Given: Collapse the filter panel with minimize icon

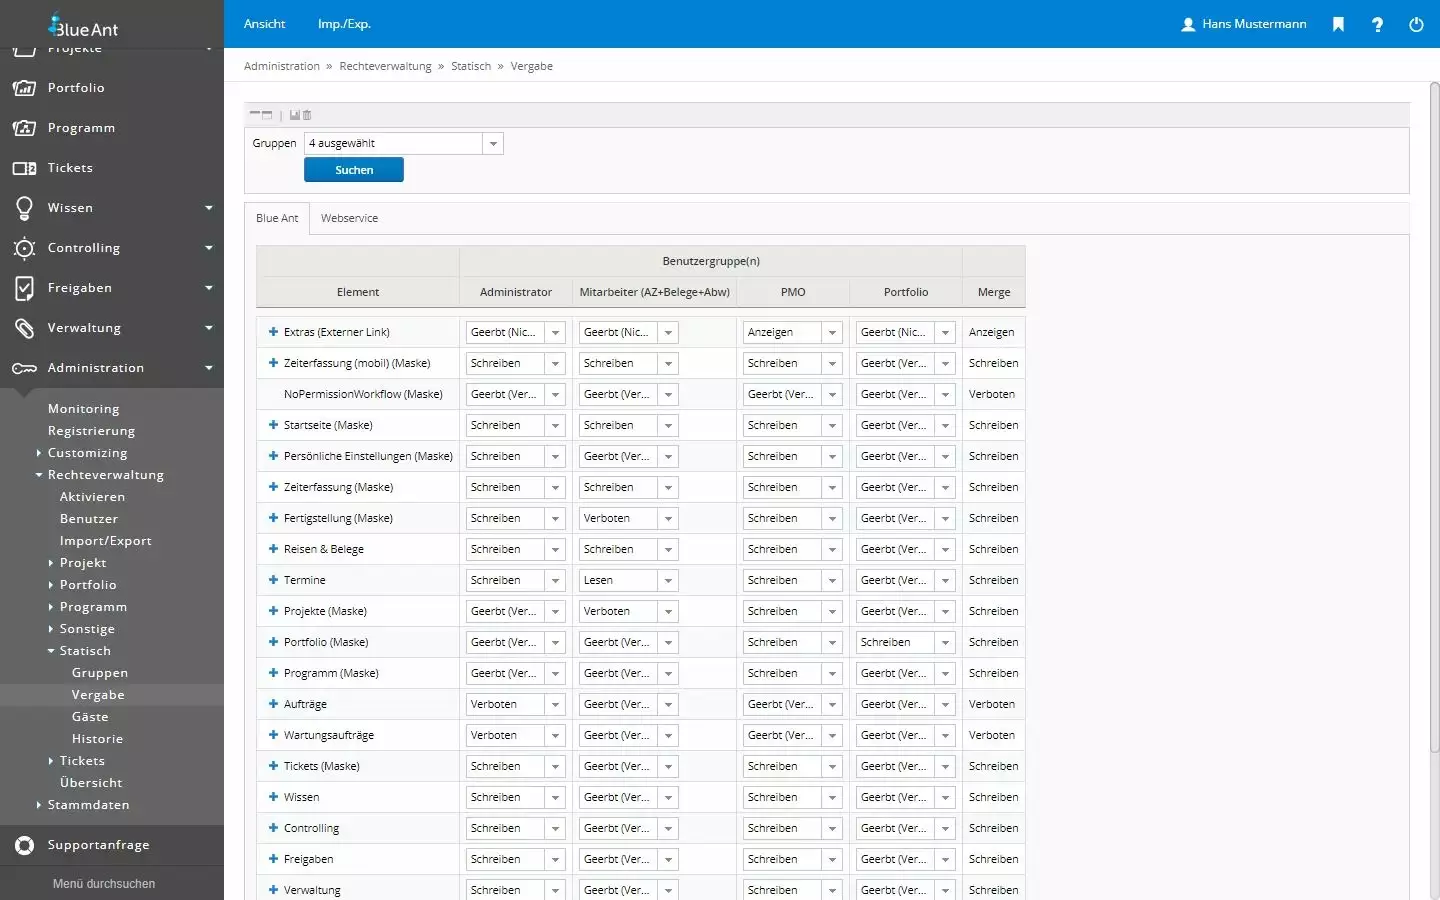Looking at the screenshot, I should click(255, 115).
